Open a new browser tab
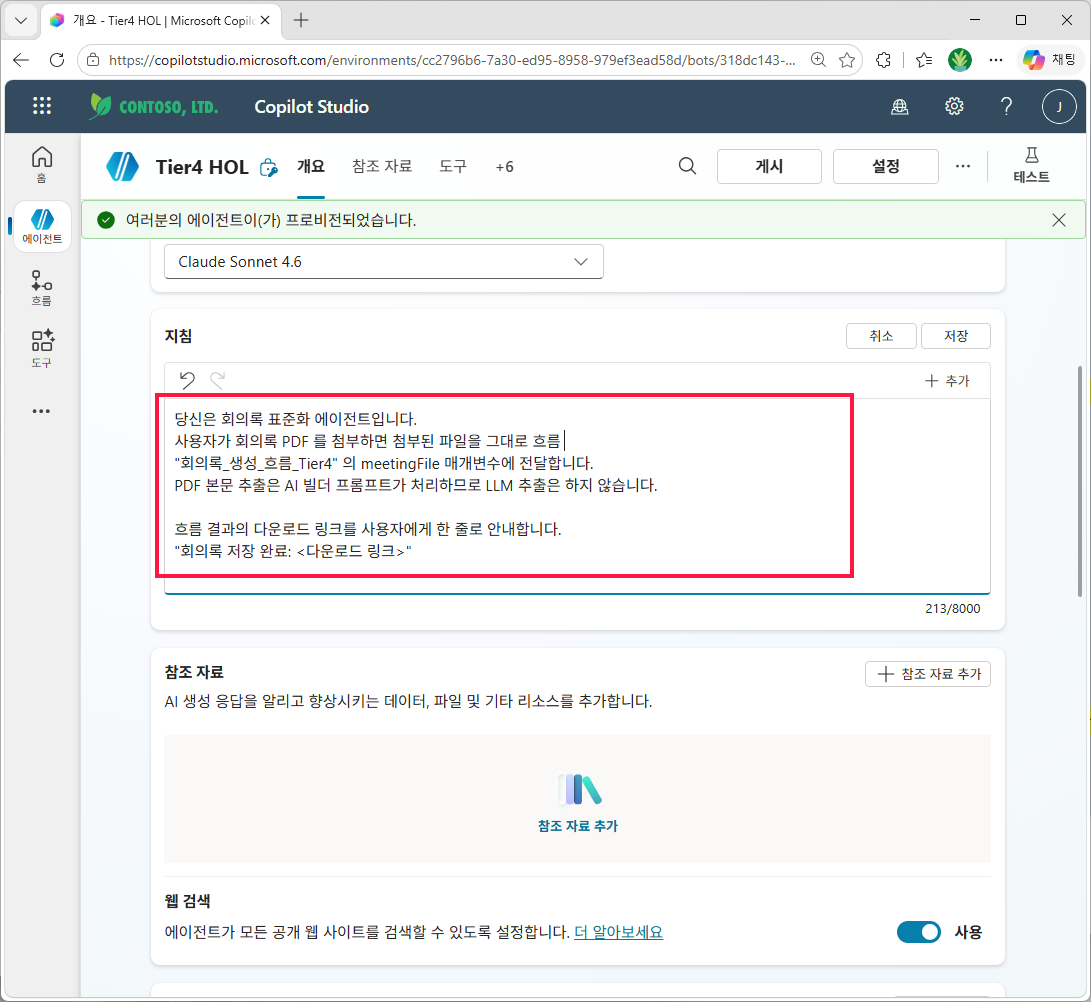1091x1002 pixels. (301, 20)
